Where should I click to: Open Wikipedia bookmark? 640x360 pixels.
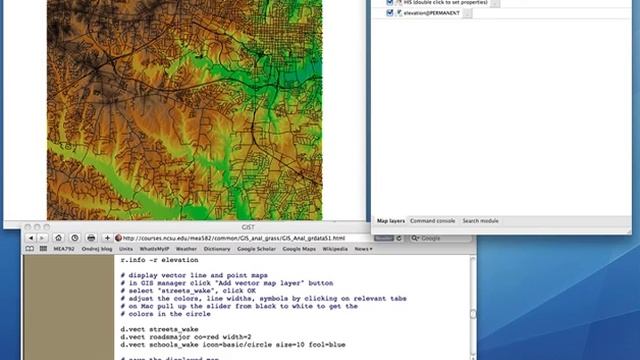[335, 249]
